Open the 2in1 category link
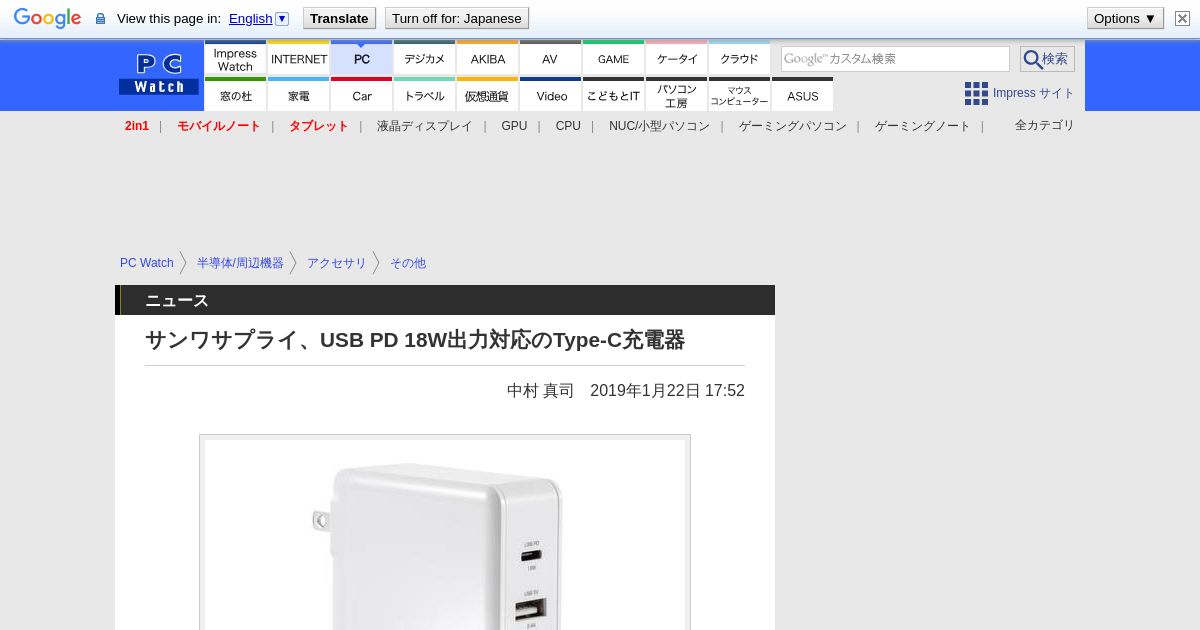The width and height of the screenshot is (1200, 630). pyautogui.click(x=137, y=126)
